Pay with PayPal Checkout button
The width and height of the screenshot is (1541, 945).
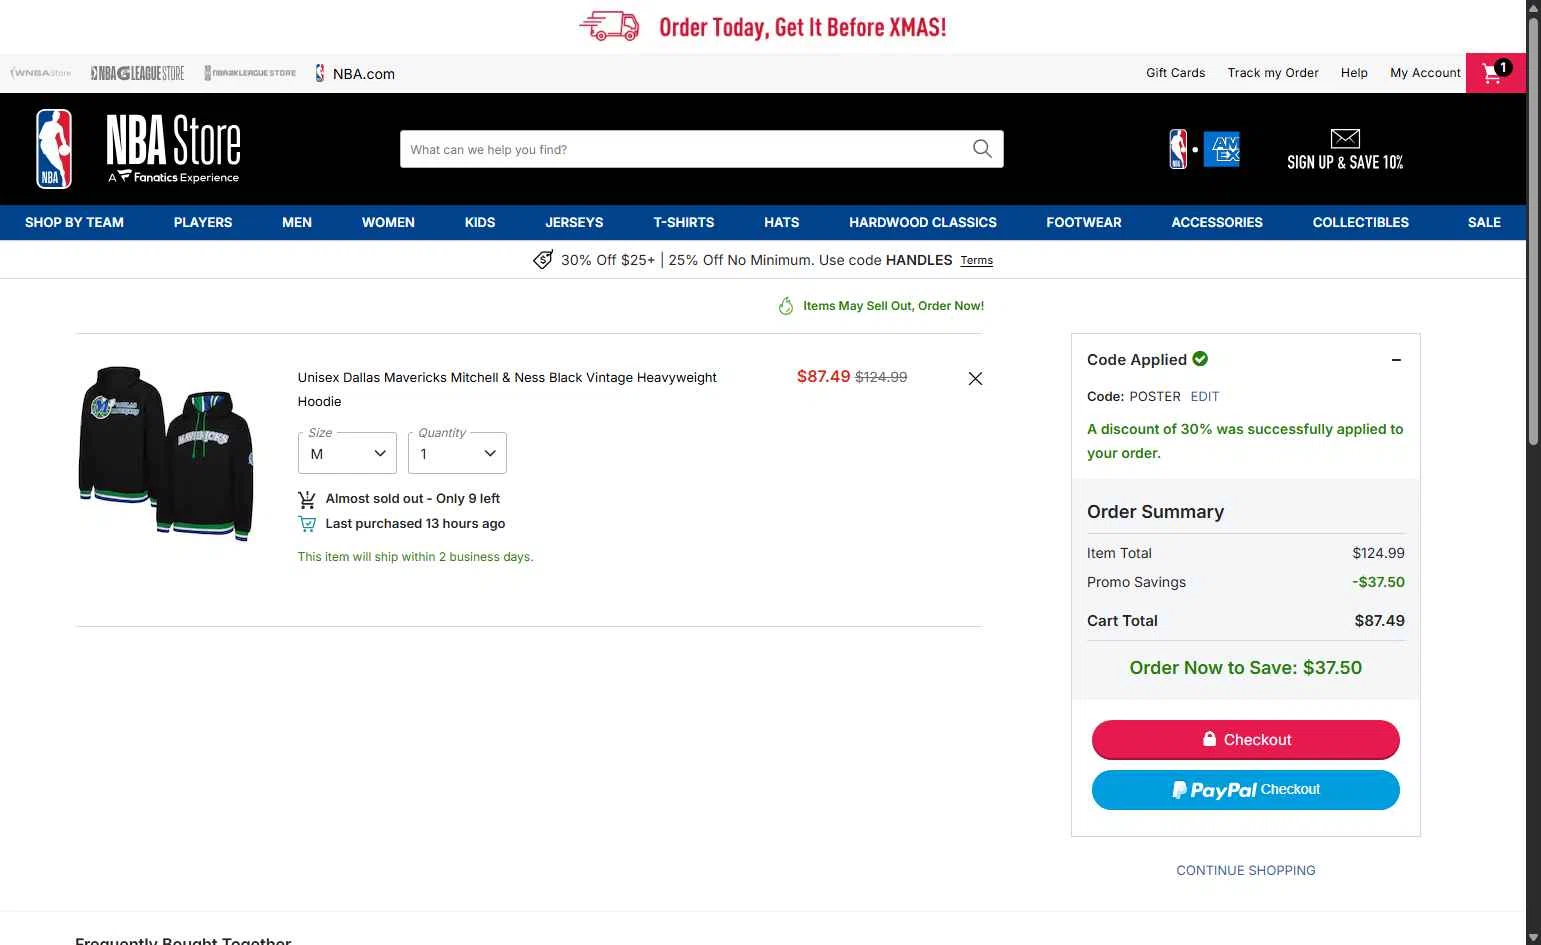pyautogui.click(x=1246, y=790)
